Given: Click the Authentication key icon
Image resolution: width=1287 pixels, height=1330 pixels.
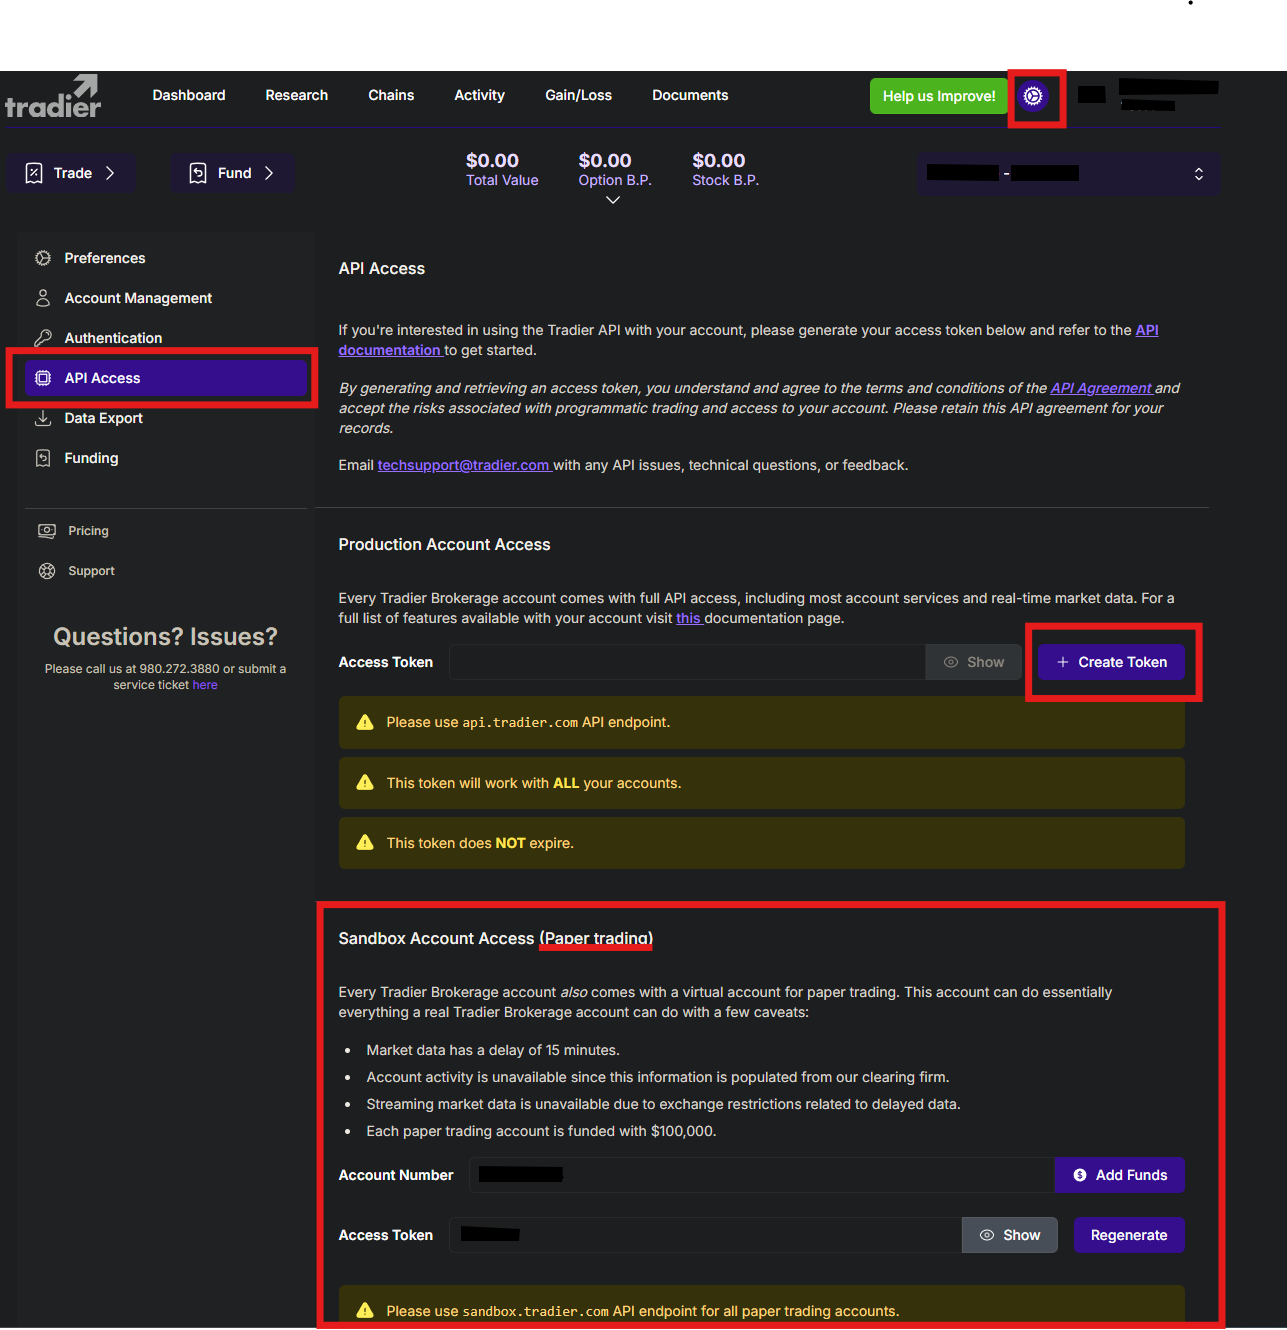Looking at the screenshot, I should 43,338.
